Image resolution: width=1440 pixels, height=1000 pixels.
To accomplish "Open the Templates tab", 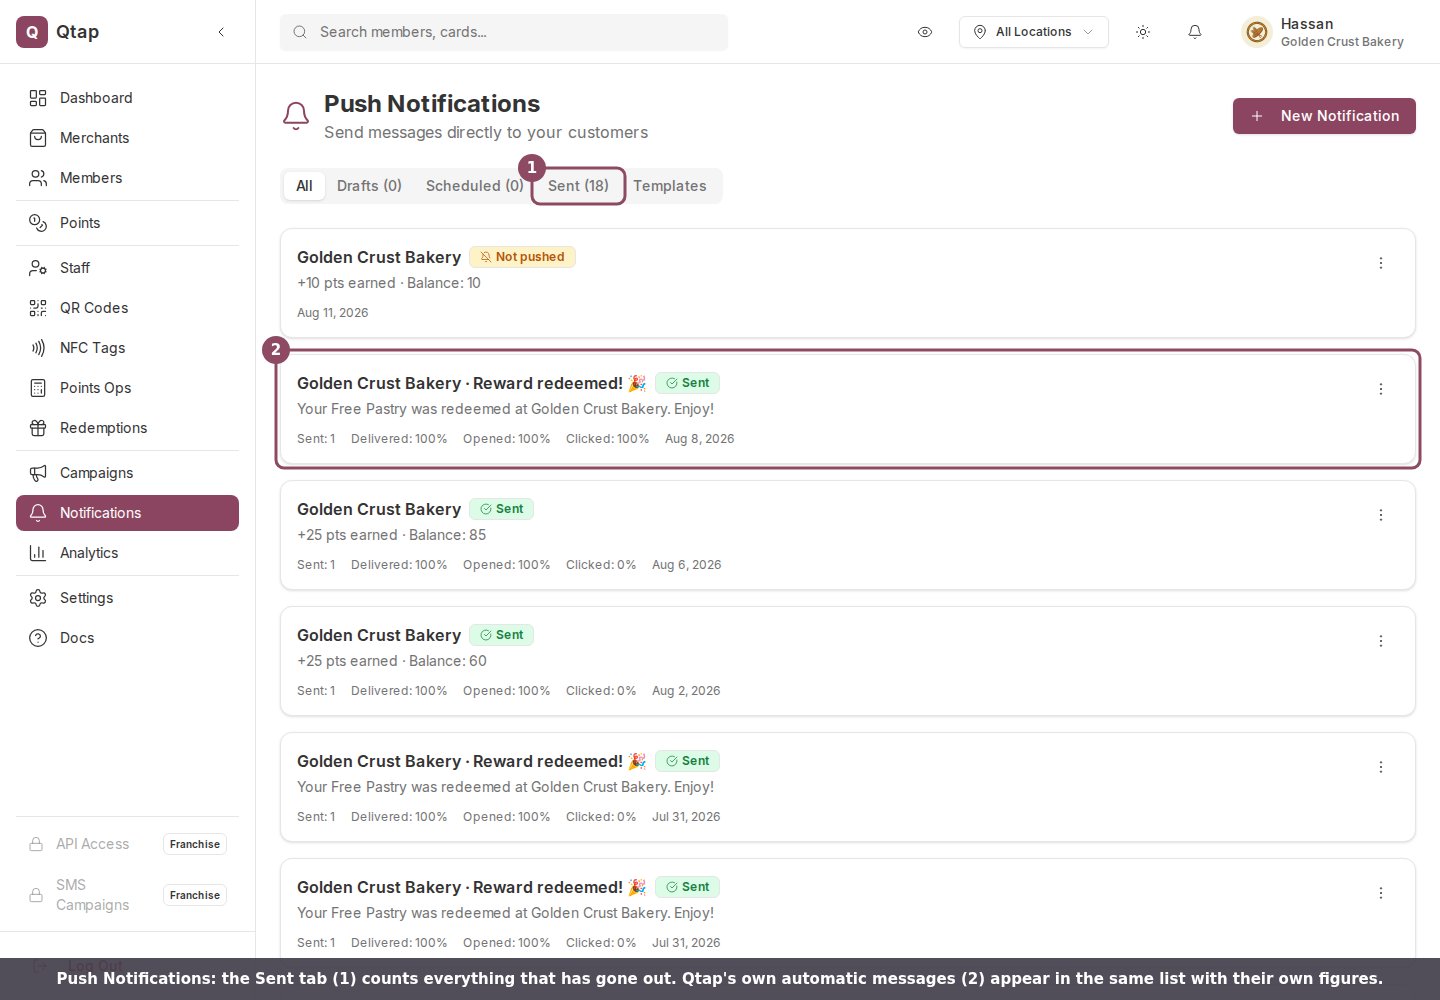I will click(669, 186).
